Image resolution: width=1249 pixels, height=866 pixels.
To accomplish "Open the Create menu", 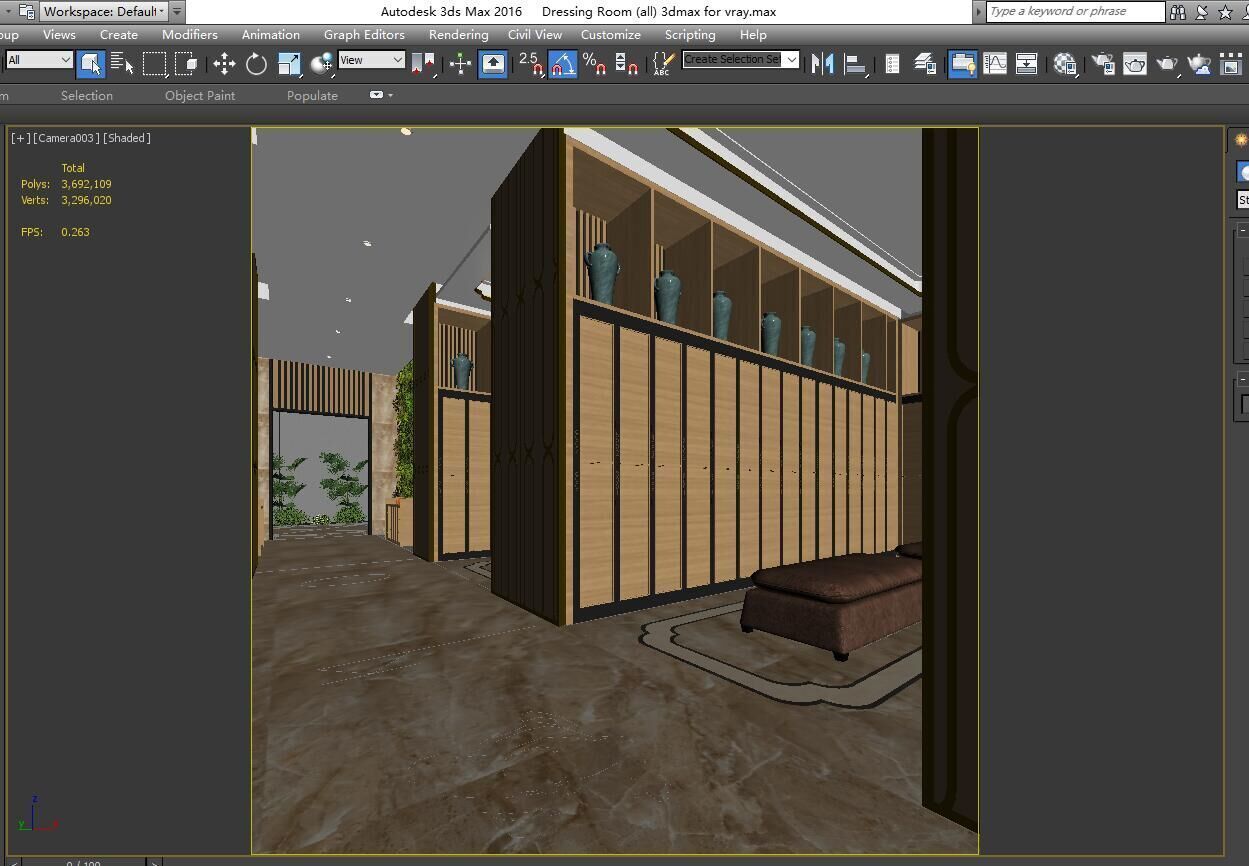I will tap(119, 34).
